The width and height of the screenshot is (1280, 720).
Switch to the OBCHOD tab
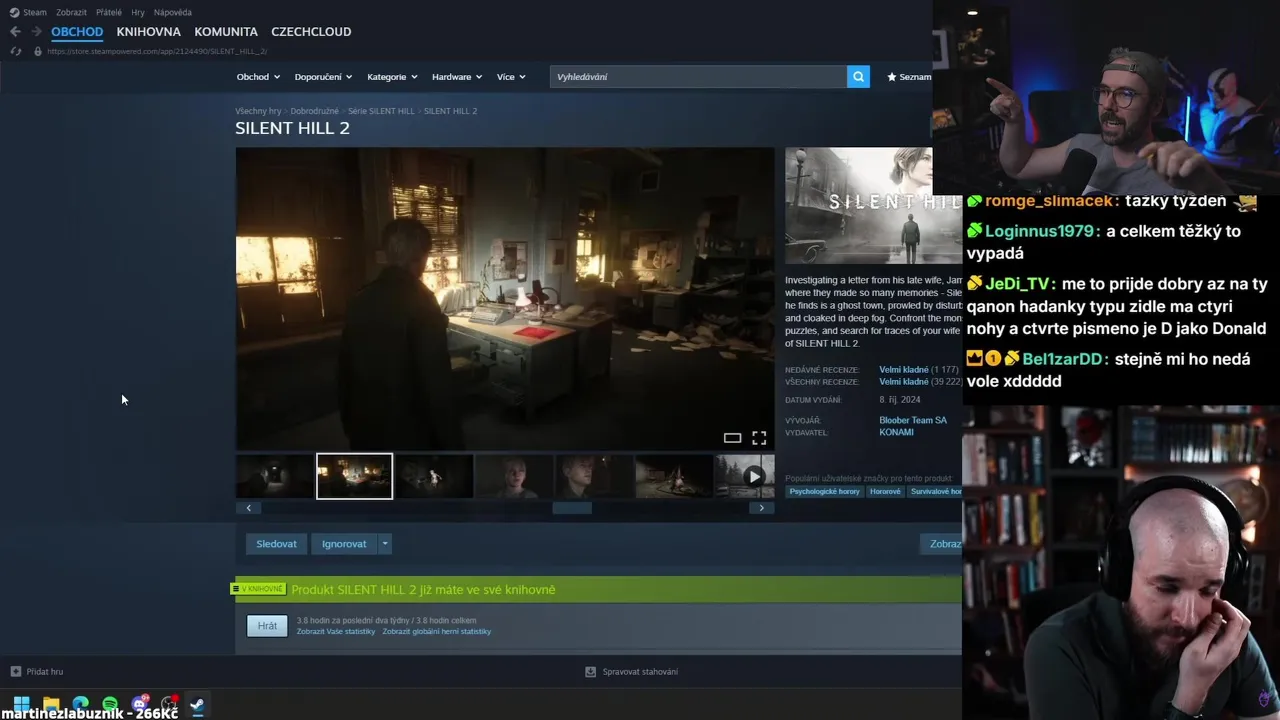pos(77,32)
